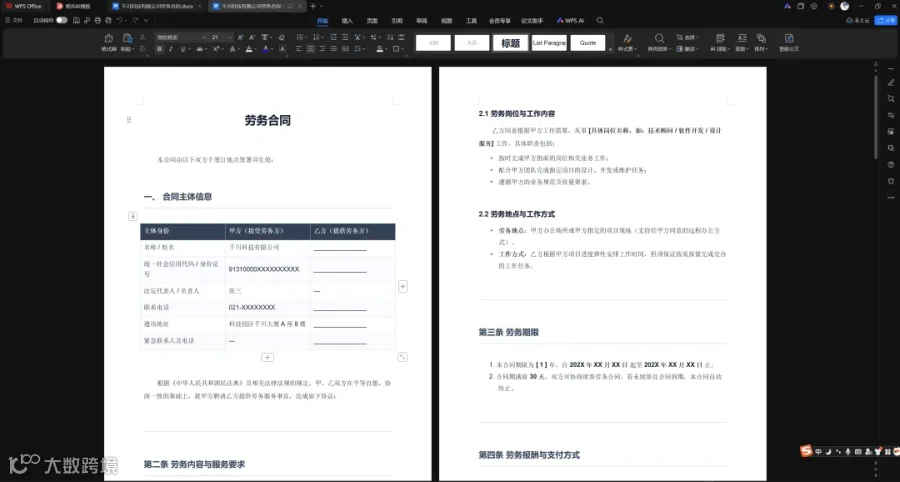Apply distributed alignment
Screen dimensions: 900x482
[344, 49]
